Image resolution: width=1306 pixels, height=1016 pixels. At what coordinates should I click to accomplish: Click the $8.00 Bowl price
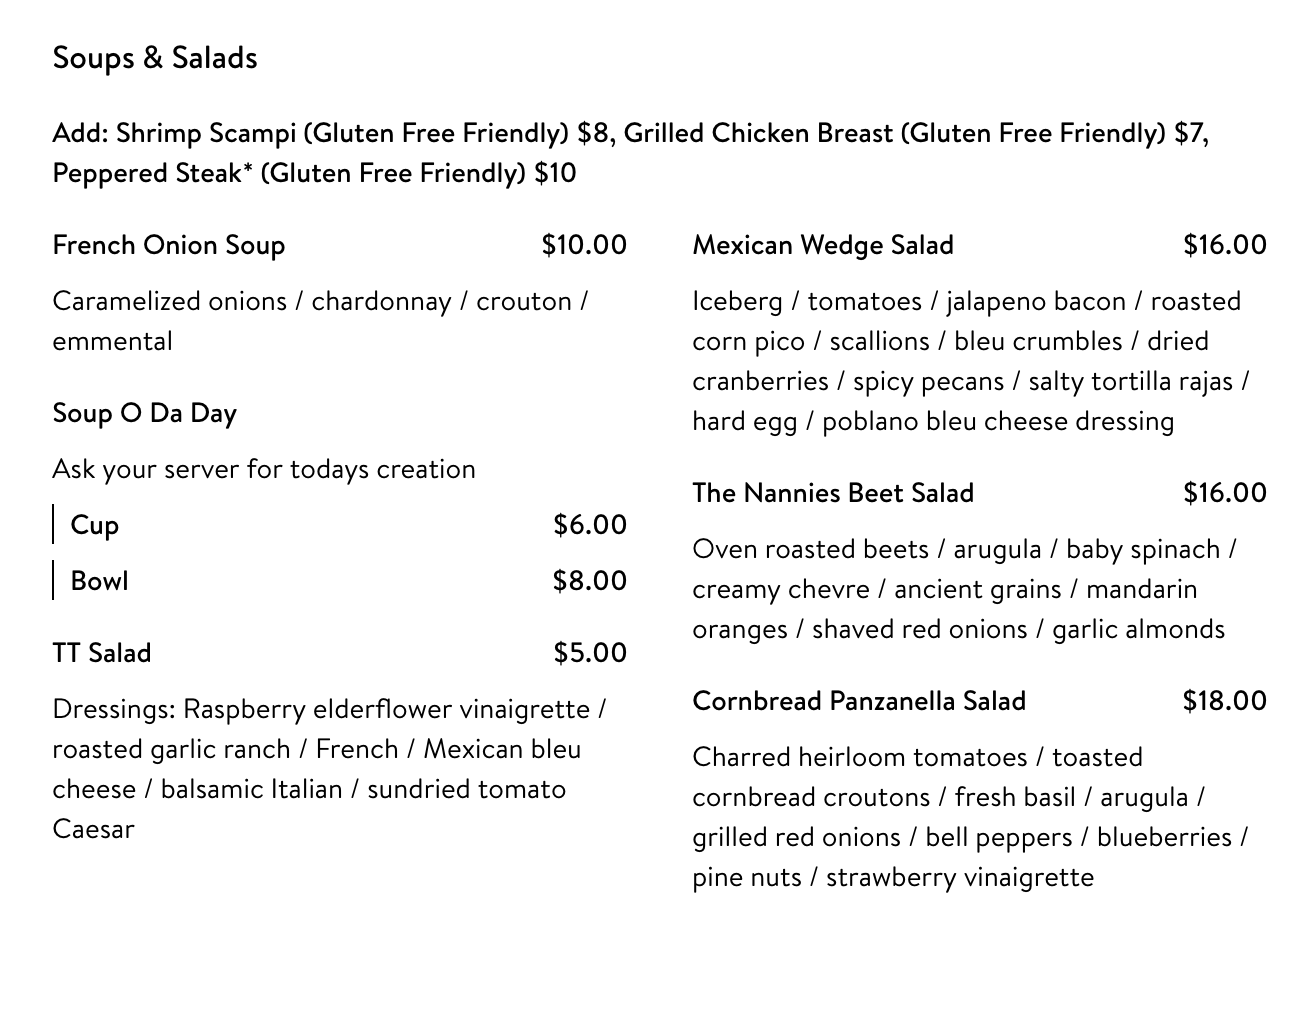tap(590, 581)
